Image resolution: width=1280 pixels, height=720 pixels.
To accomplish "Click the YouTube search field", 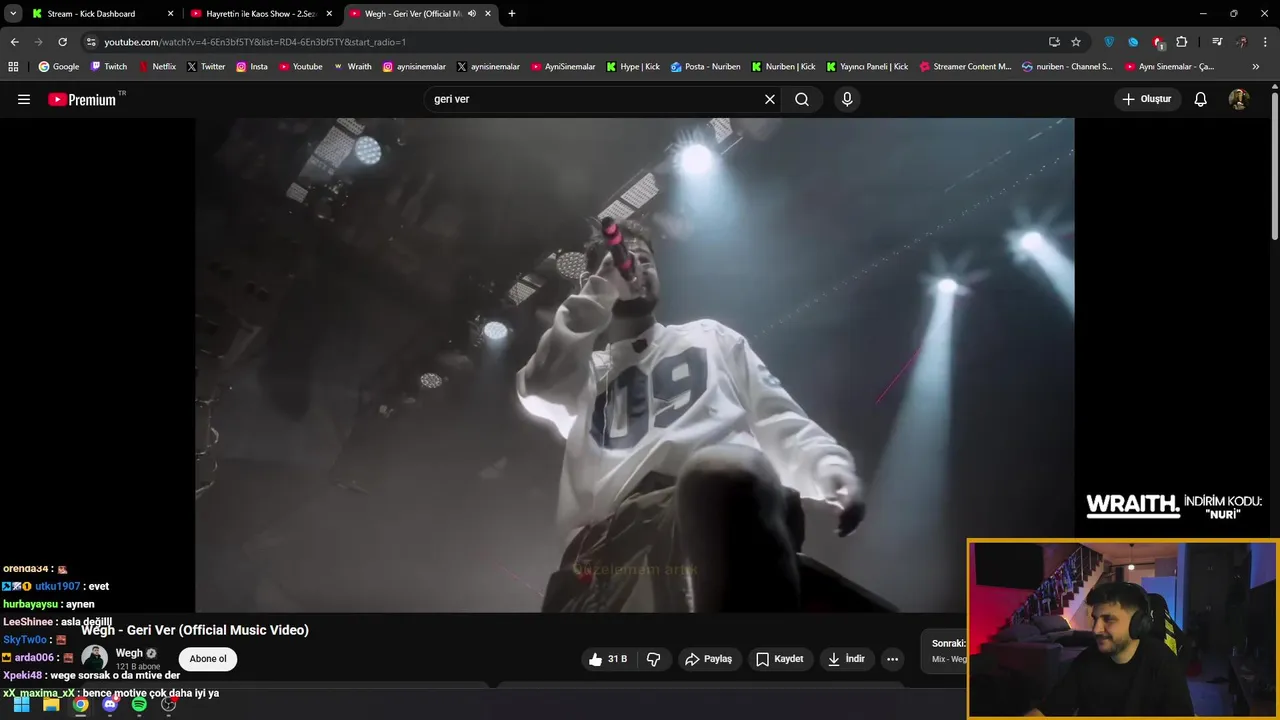I will pyautogui.click(x=595, y=99).
